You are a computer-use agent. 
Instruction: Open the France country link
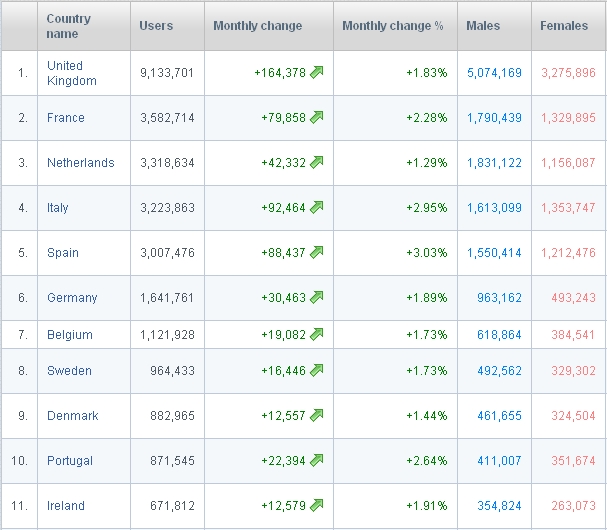click(x=66, y=118)
